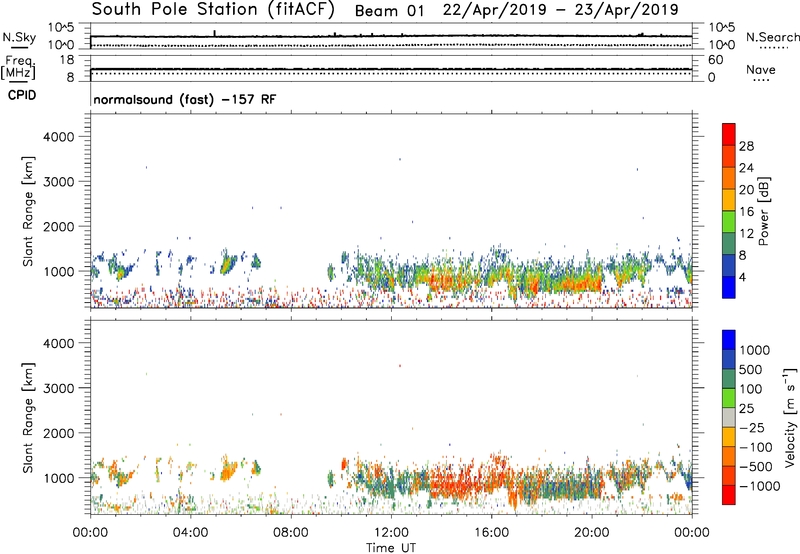Image resolution: width=800 pixels, height=554 pixels.
Task: Click the date range "22/Apr/2019 – 23/Apr/2019"
Action: coord(560,10)
